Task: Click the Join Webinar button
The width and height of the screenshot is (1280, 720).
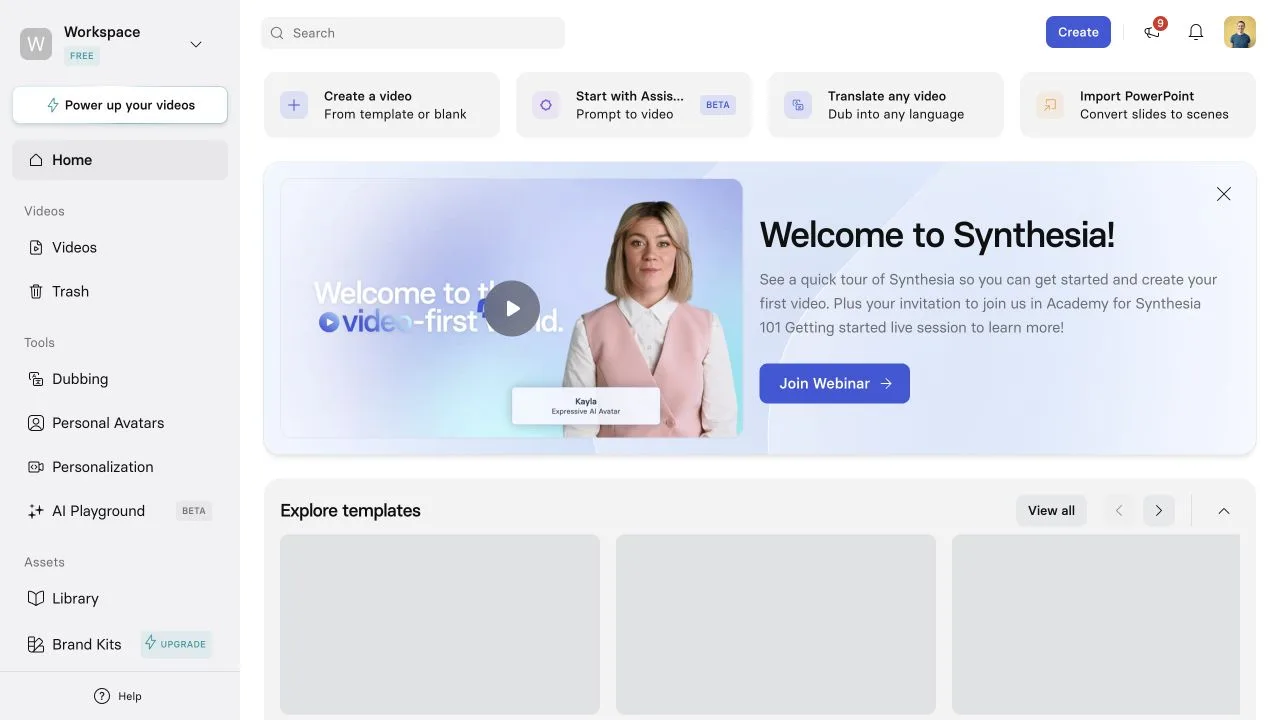Action: 834,383
